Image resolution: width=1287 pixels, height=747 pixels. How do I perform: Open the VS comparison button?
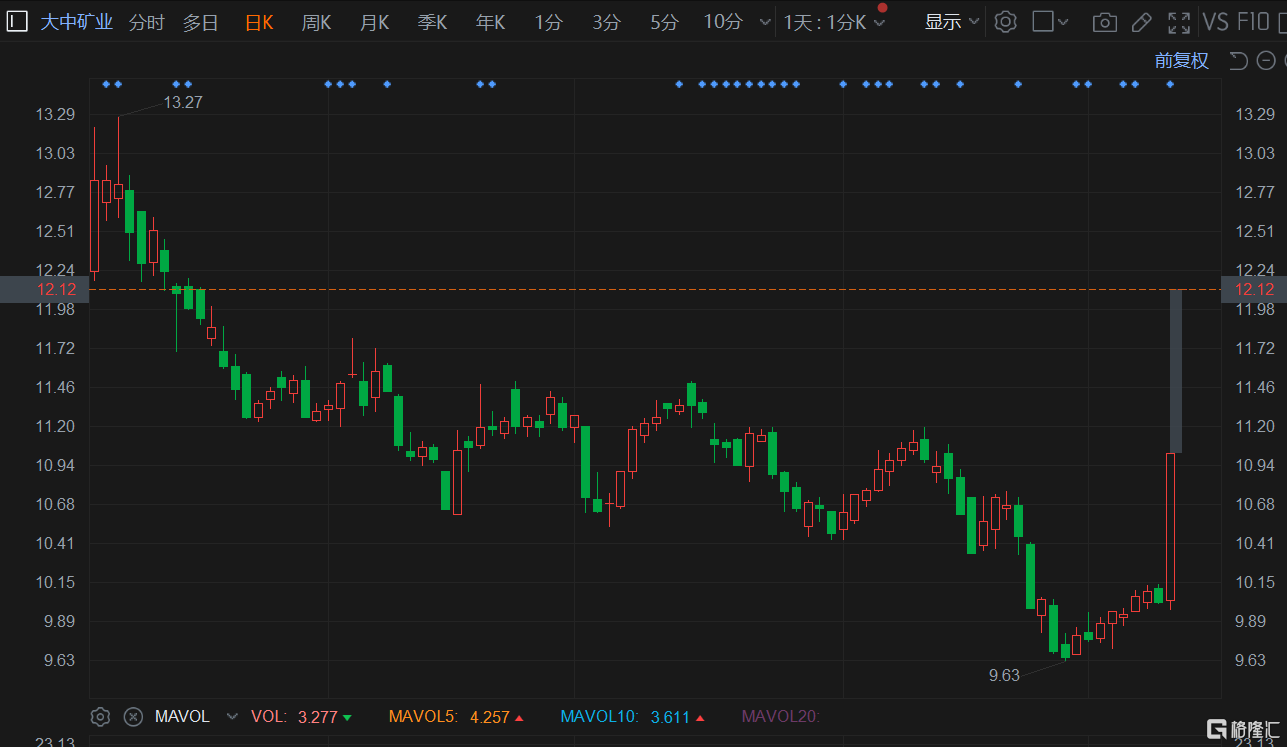coord(1215,22)
